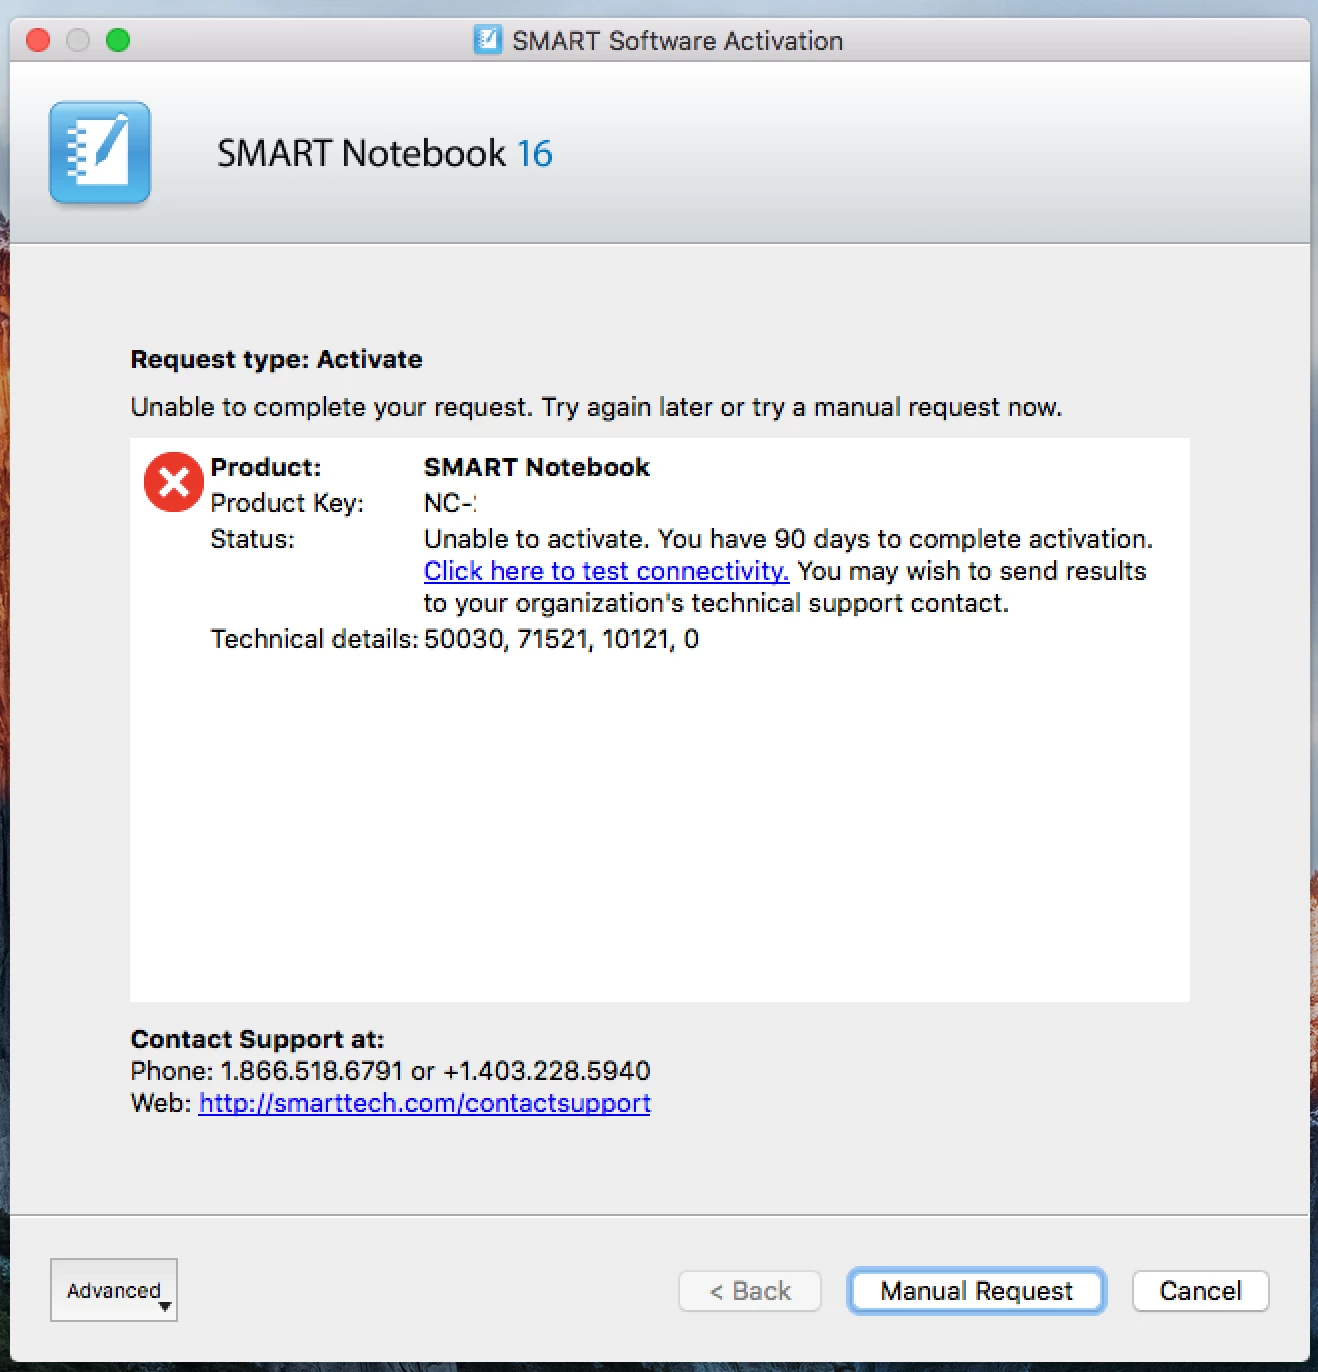Open the 'Click here to test connectivity' link
Screen dimensions: 1318x1372
[606, 571]
